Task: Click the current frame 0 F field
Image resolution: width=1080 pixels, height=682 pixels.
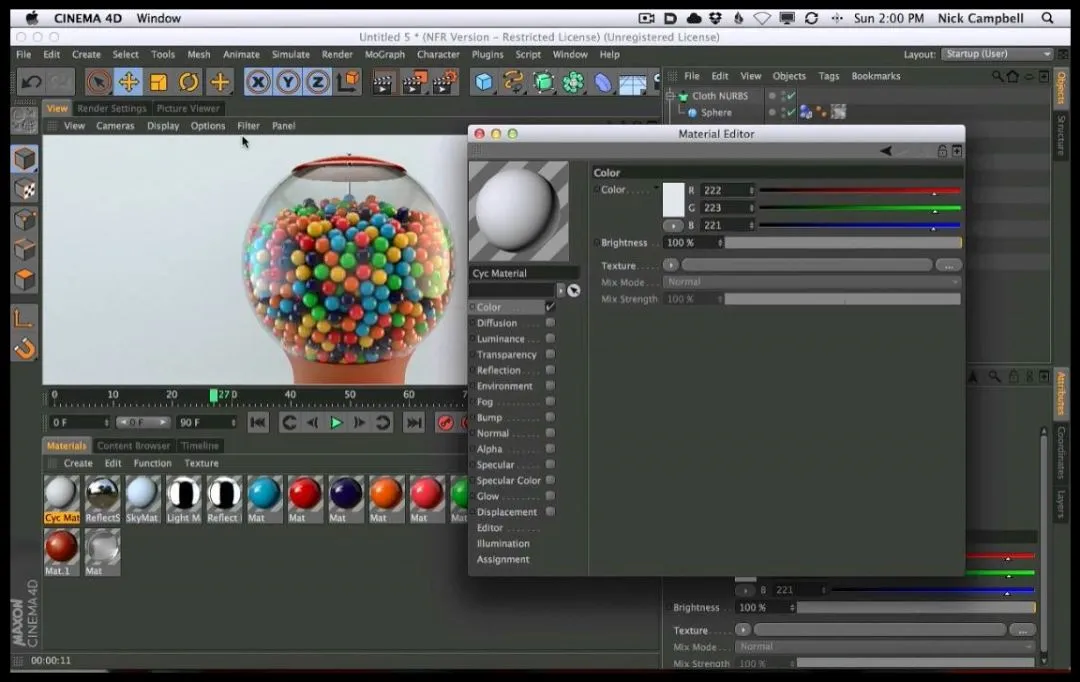Action: click(80, 422)
